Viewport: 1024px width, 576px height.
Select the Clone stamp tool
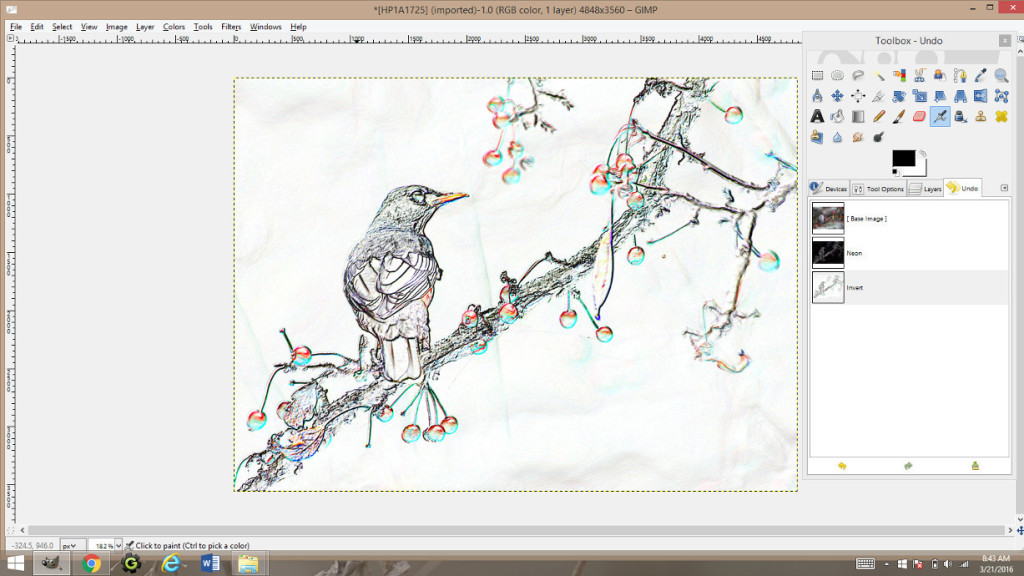(980, 116)
